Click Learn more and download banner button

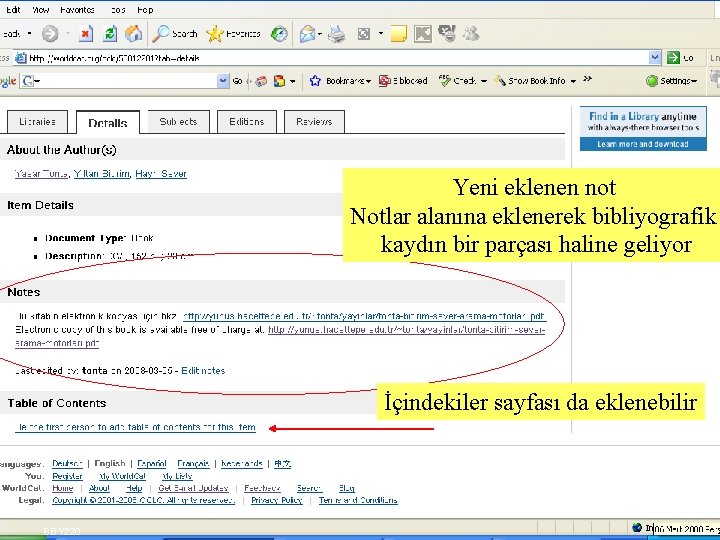click(x=643, y=144)
